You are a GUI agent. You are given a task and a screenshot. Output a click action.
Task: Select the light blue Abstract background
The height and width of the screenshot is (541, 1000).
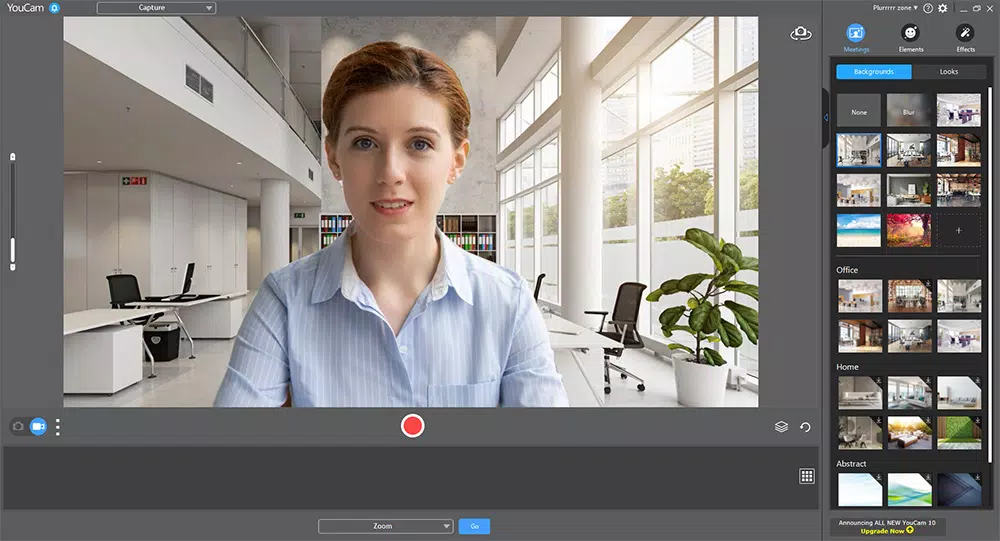pyautogui.click(x=860, y=489)
